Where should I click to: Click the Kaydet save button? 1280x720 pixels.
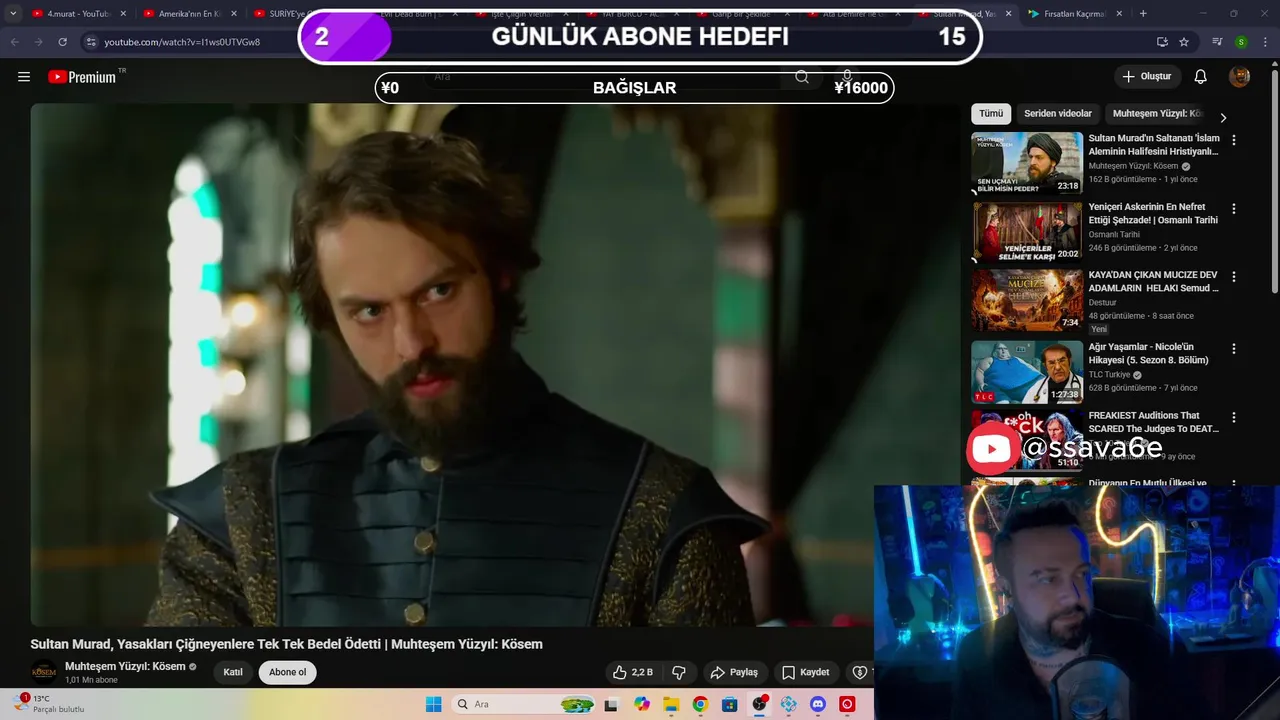(x=806, y=672)
